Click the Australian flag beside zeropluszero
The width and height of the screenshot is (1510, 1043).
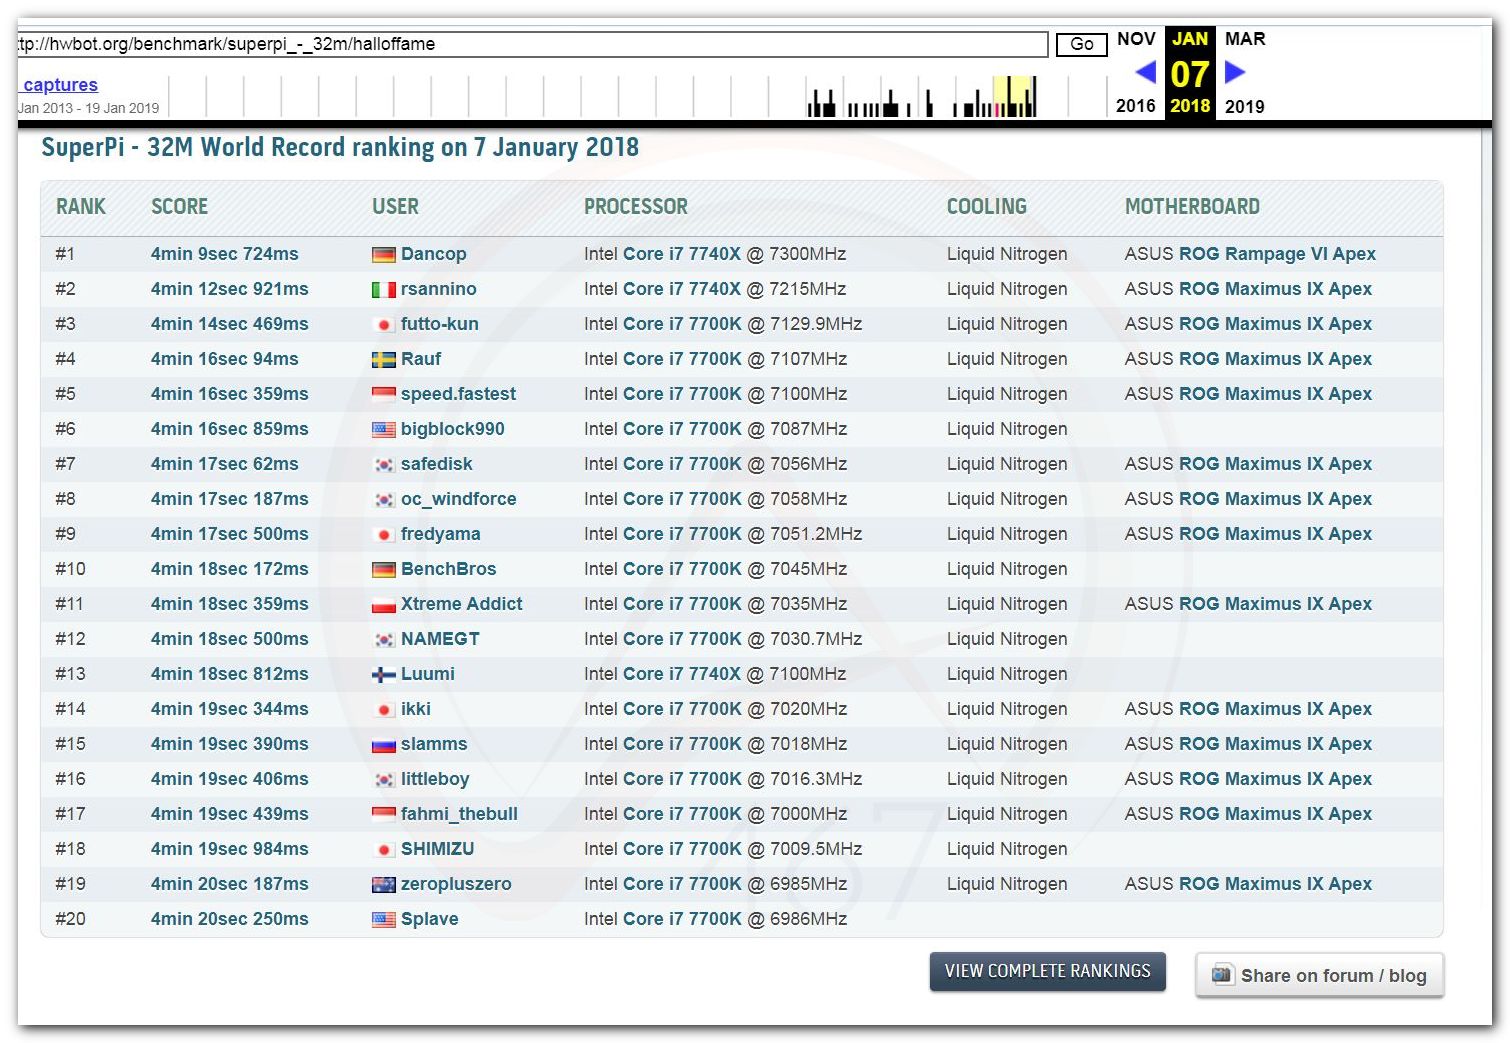coord(383,885)
